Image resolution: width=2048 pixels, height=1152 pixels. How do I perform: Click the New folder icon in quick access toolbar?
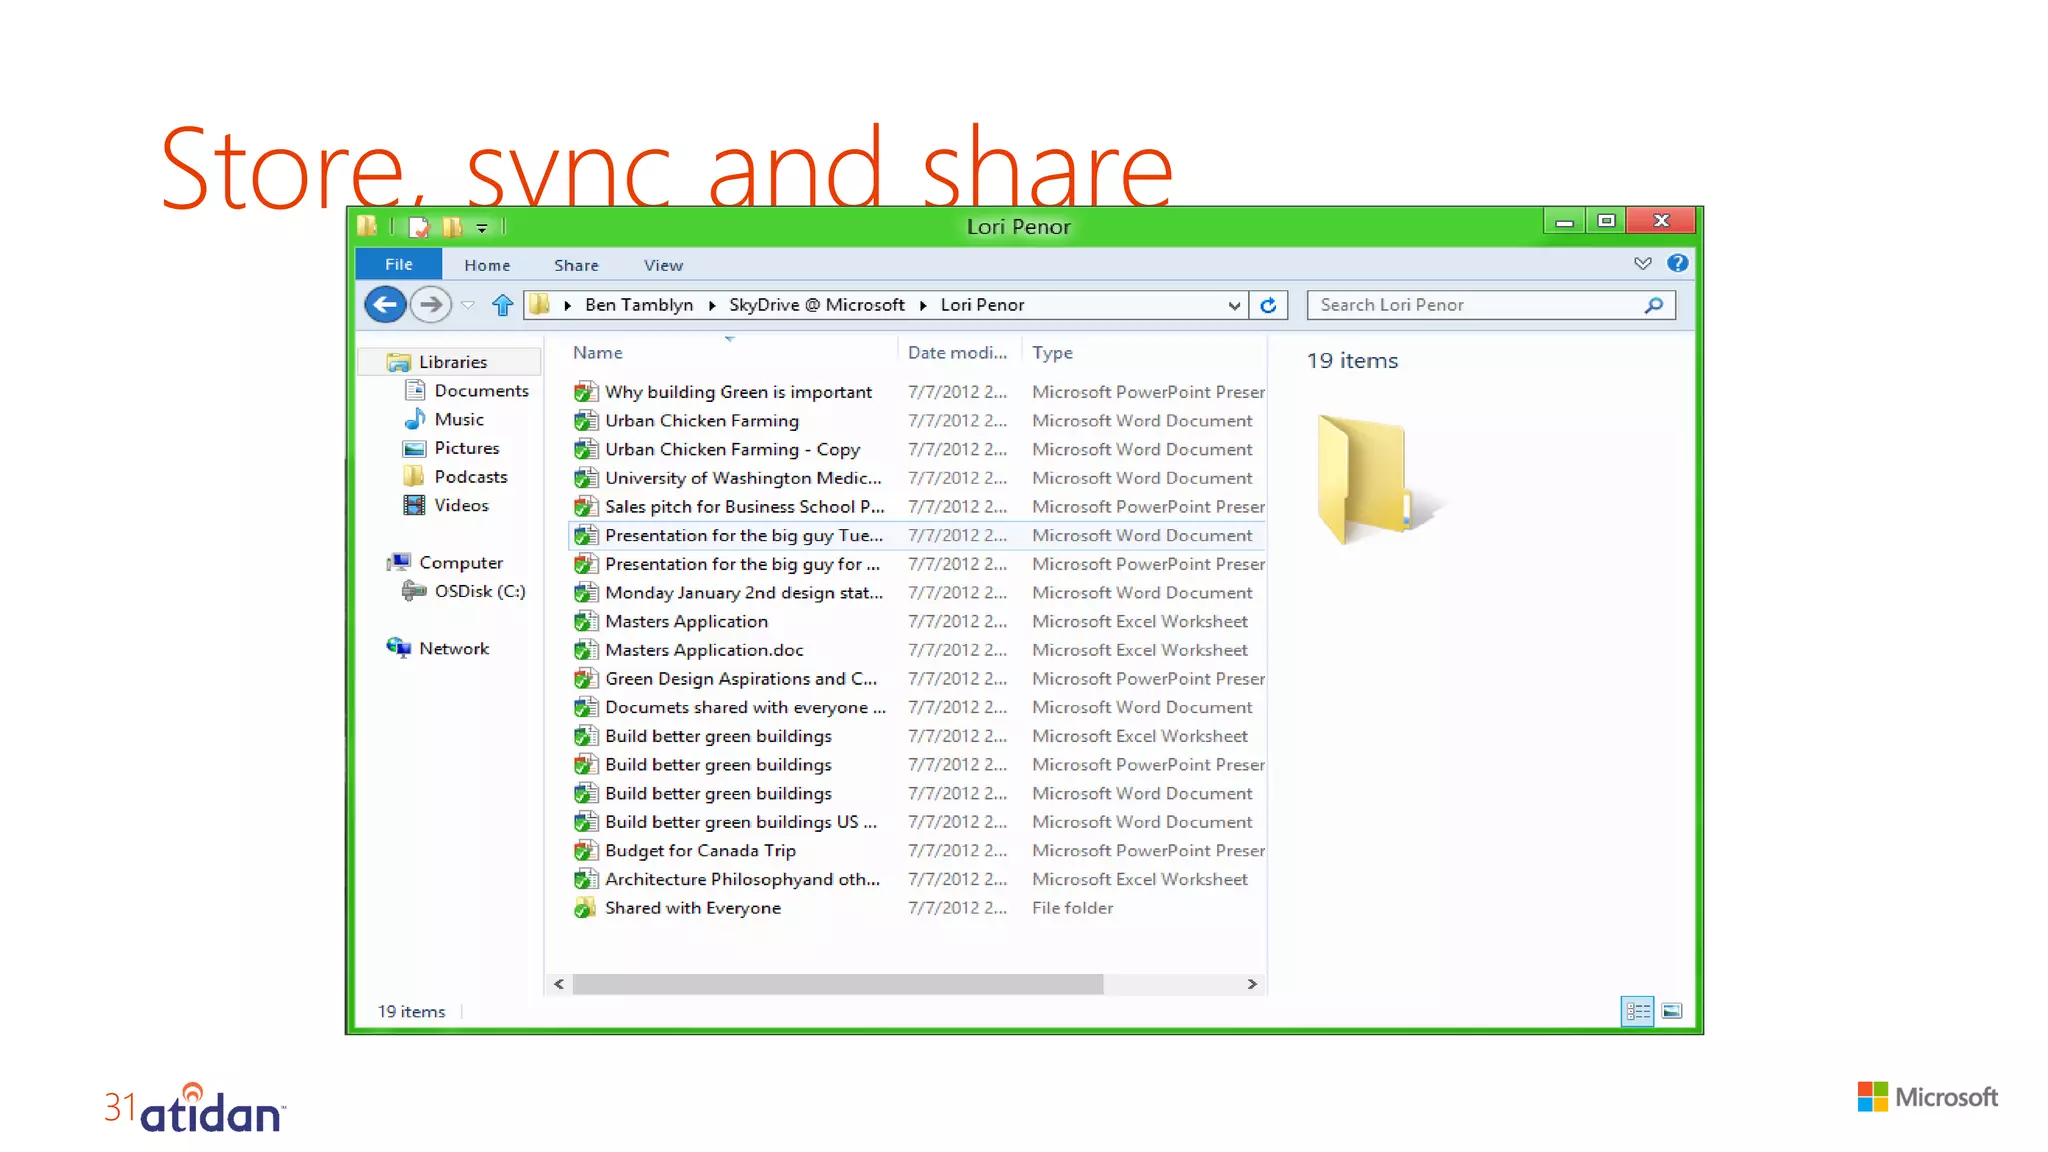(x=453, y=227)
